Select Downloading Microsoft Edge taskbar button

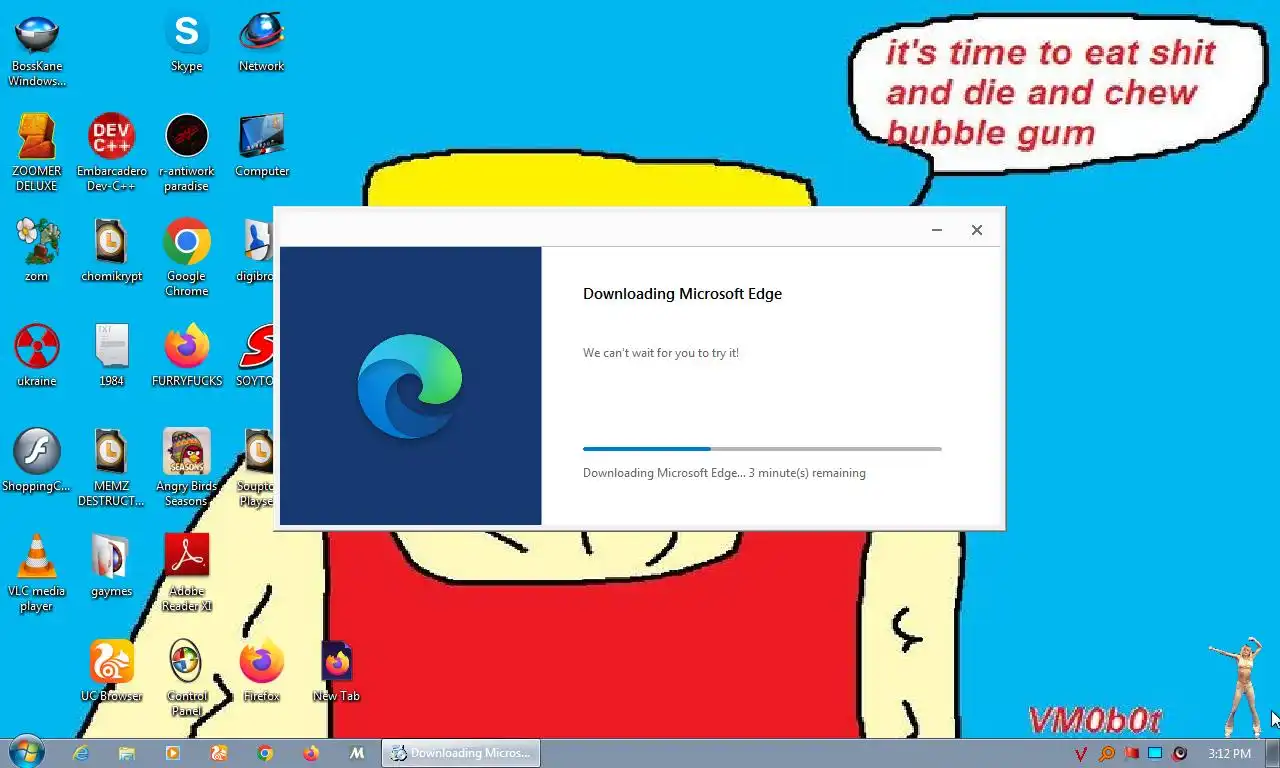point(461,753)
